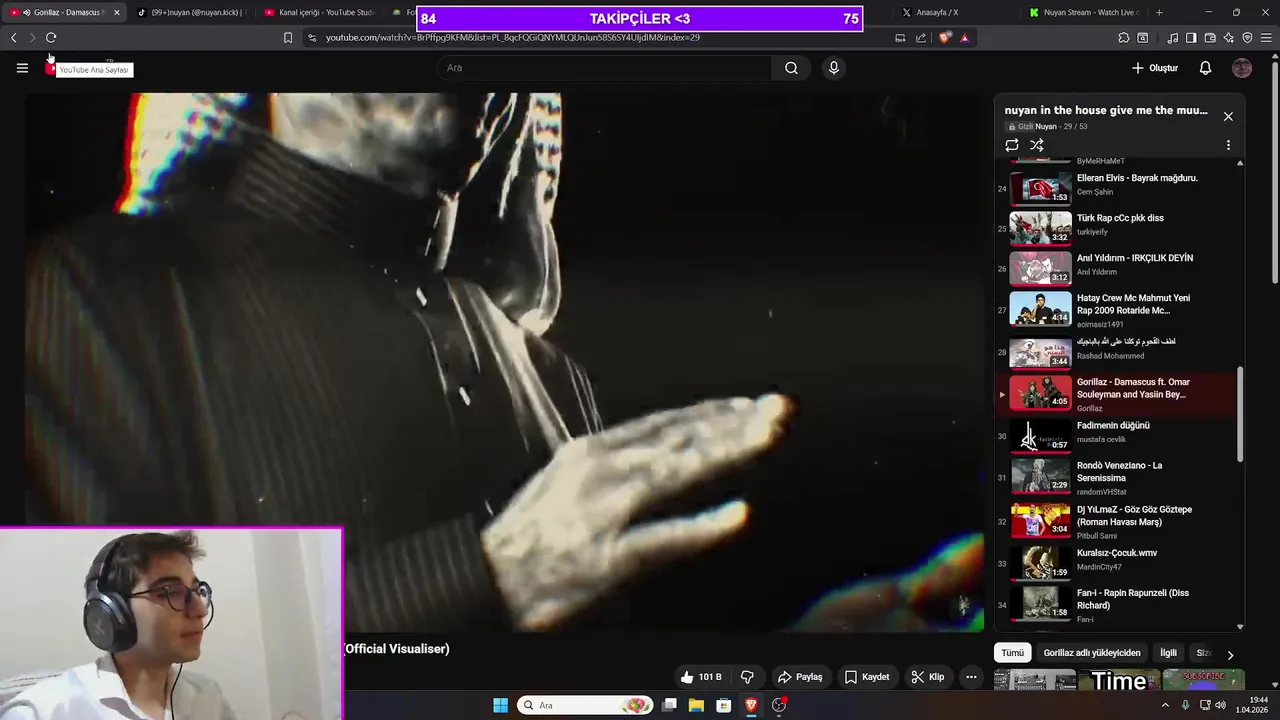Play Anıl Yıldırım - IRKÇILIK DEYİN from playlist
Viewport: 1280px width, 720px height.
[1118, 268]
